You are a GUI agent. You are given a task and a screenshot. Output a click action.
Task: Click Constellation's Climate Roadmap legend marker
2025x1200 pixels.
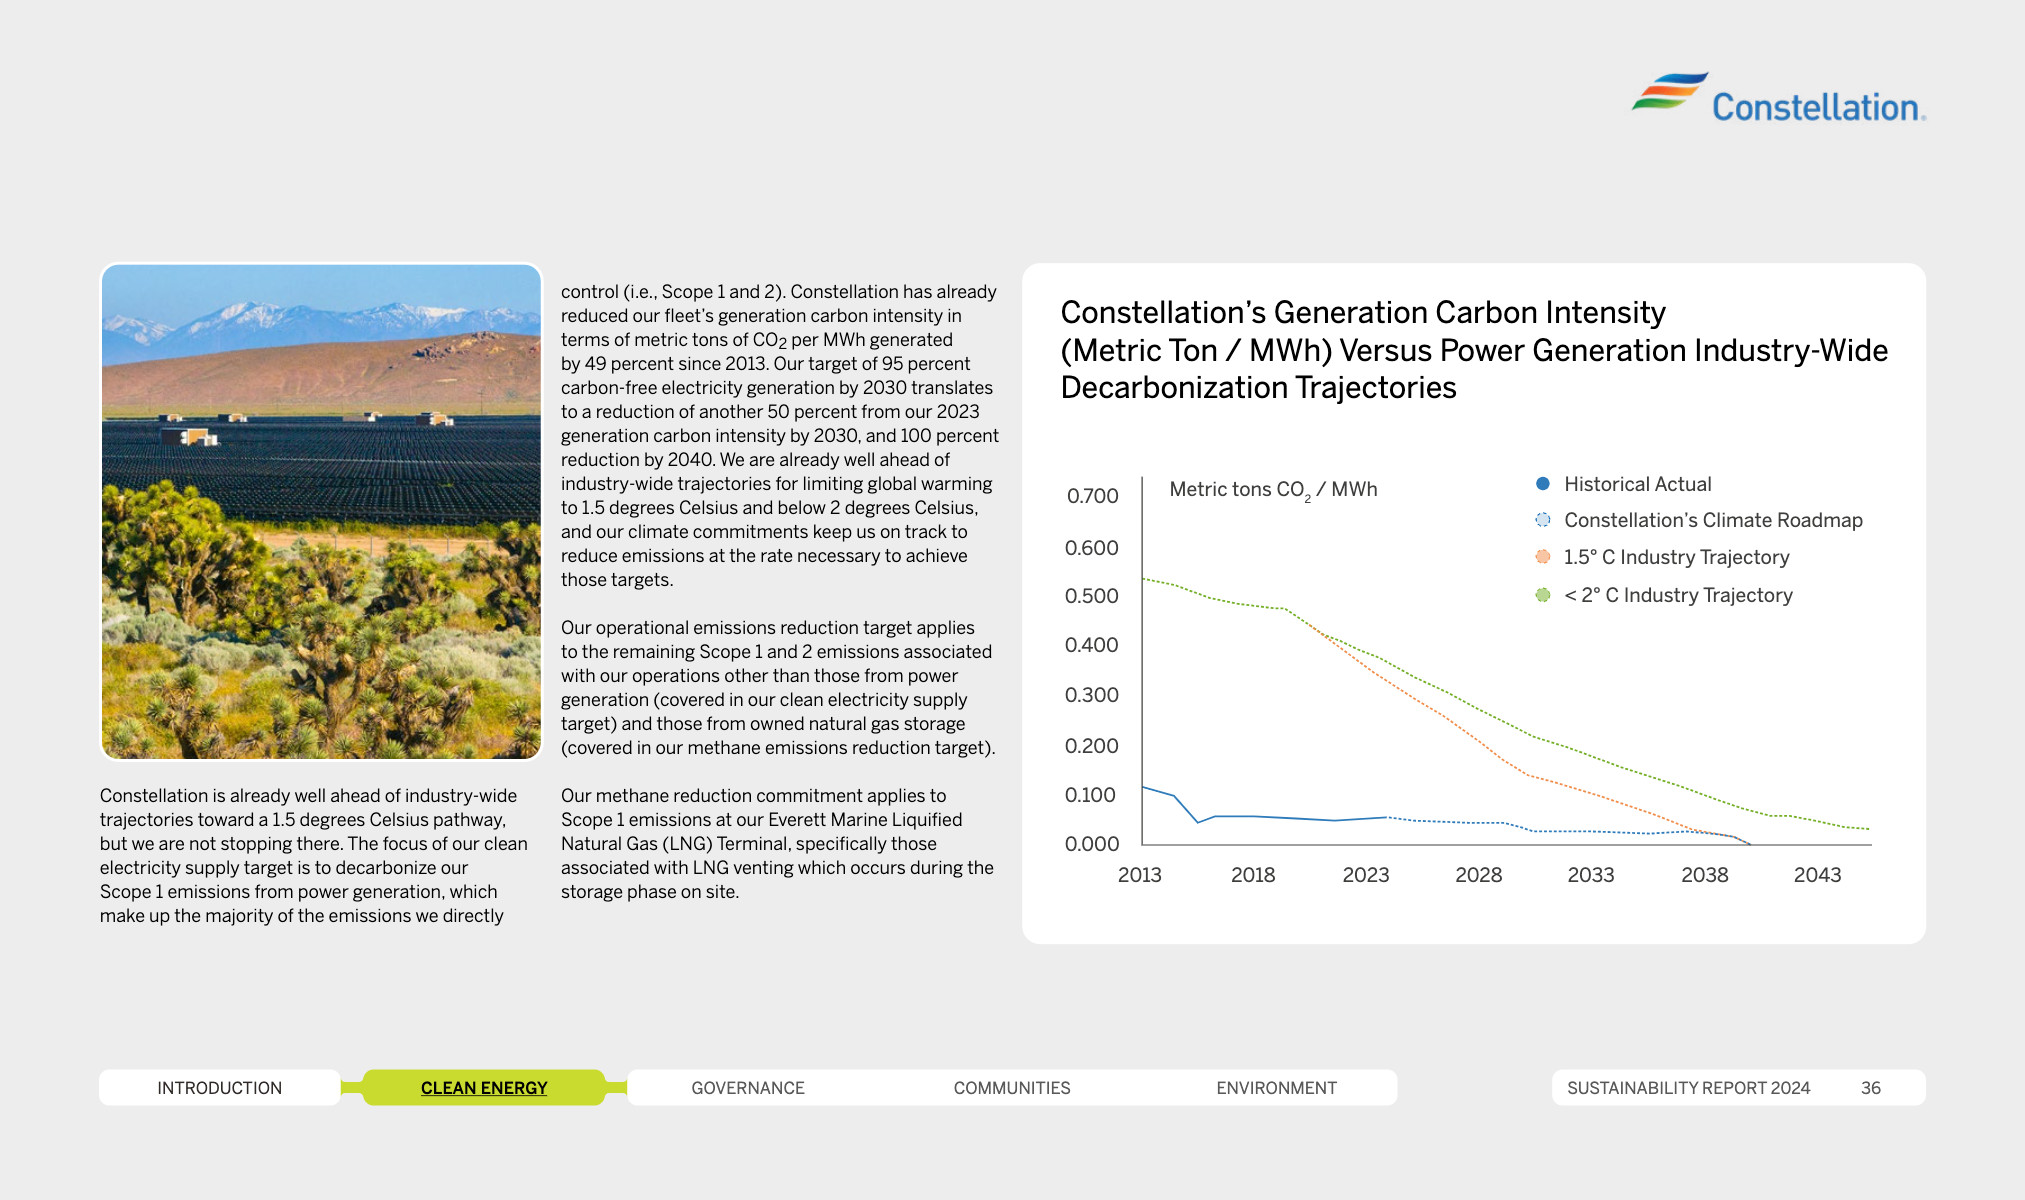tap(1542, 520)
